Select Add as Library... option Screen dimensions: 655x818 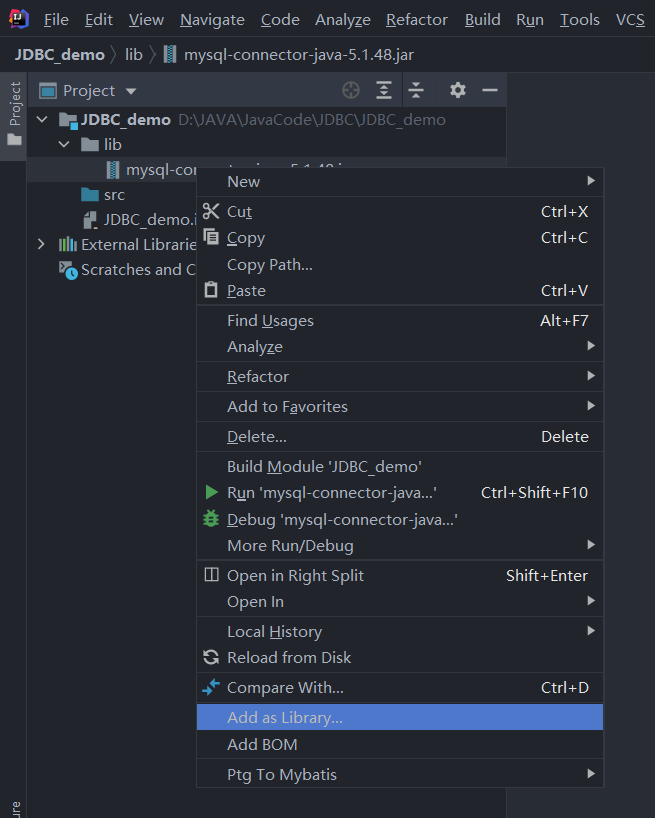tap(399, 717)
